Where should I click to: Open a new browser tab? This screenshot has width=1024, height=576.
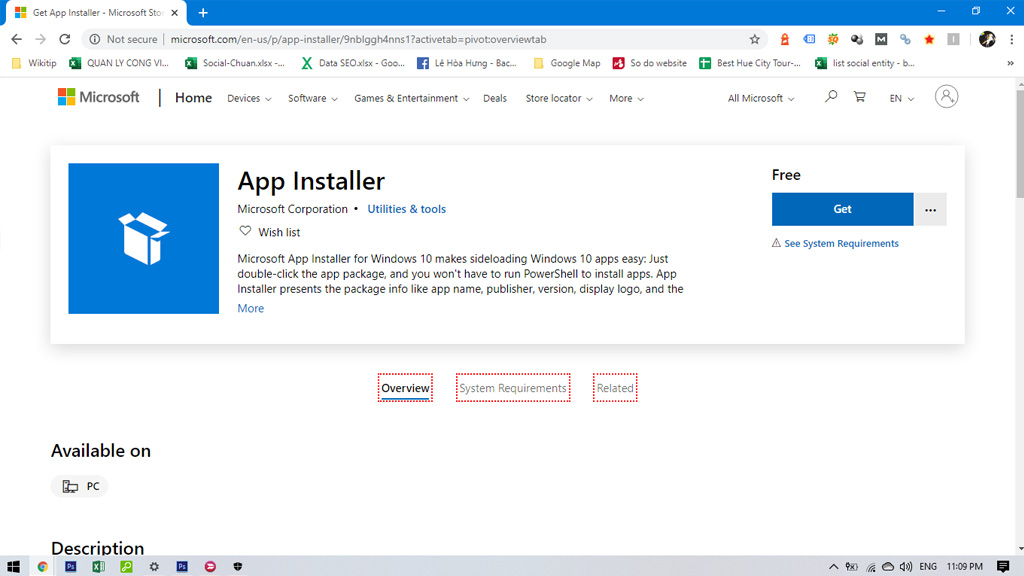[203, 12]
